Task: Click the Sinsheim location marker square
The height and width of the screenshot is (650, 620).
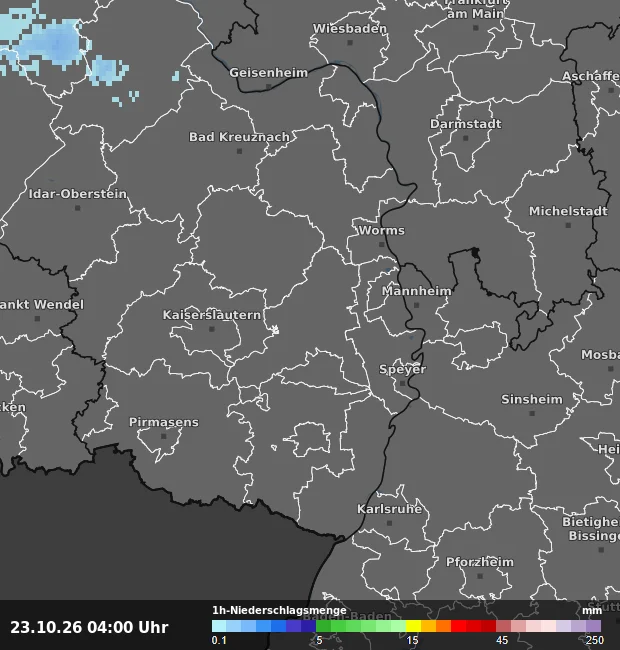Action: (532, 413)
